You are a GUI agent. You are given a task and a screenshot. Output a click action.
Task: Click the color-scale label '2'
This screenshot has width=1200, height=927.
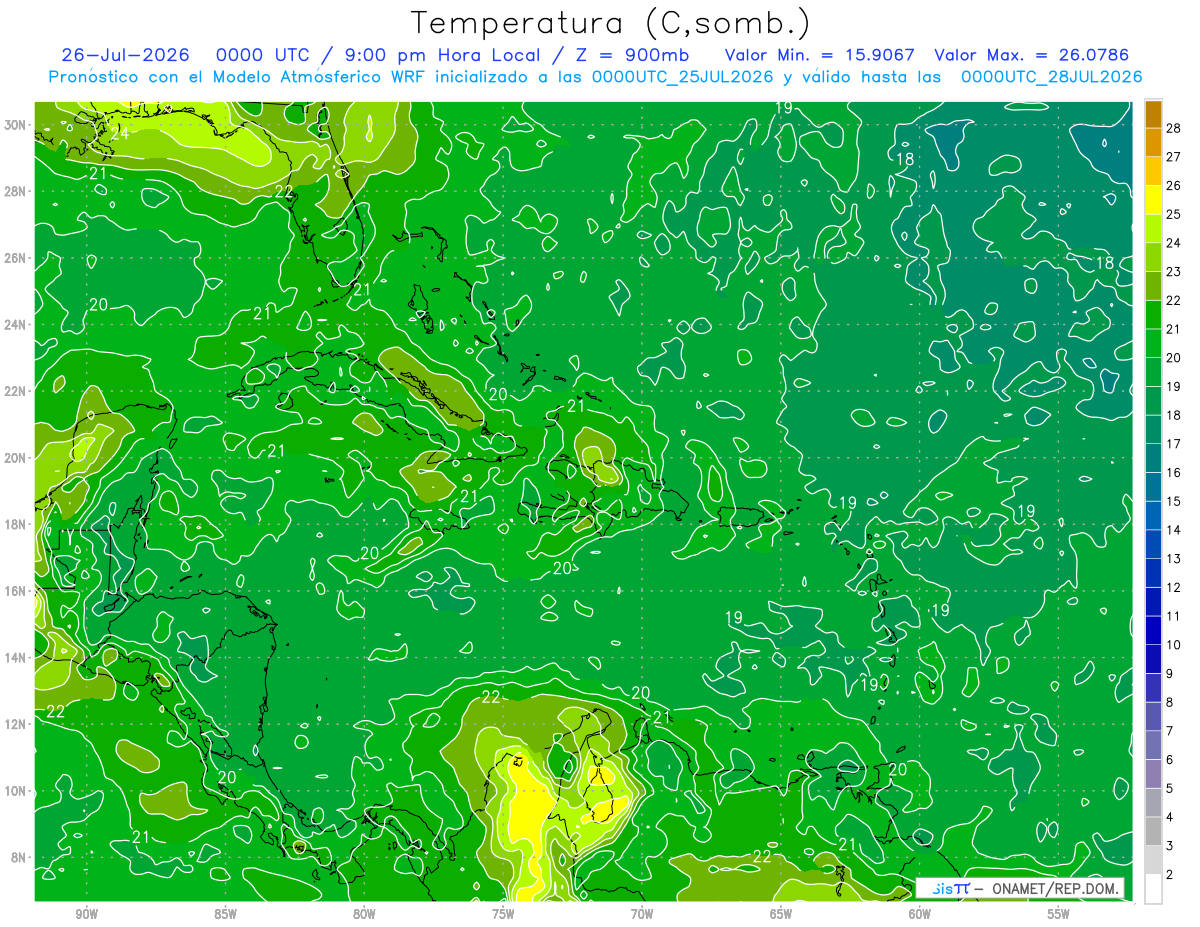click(1170, 875)
